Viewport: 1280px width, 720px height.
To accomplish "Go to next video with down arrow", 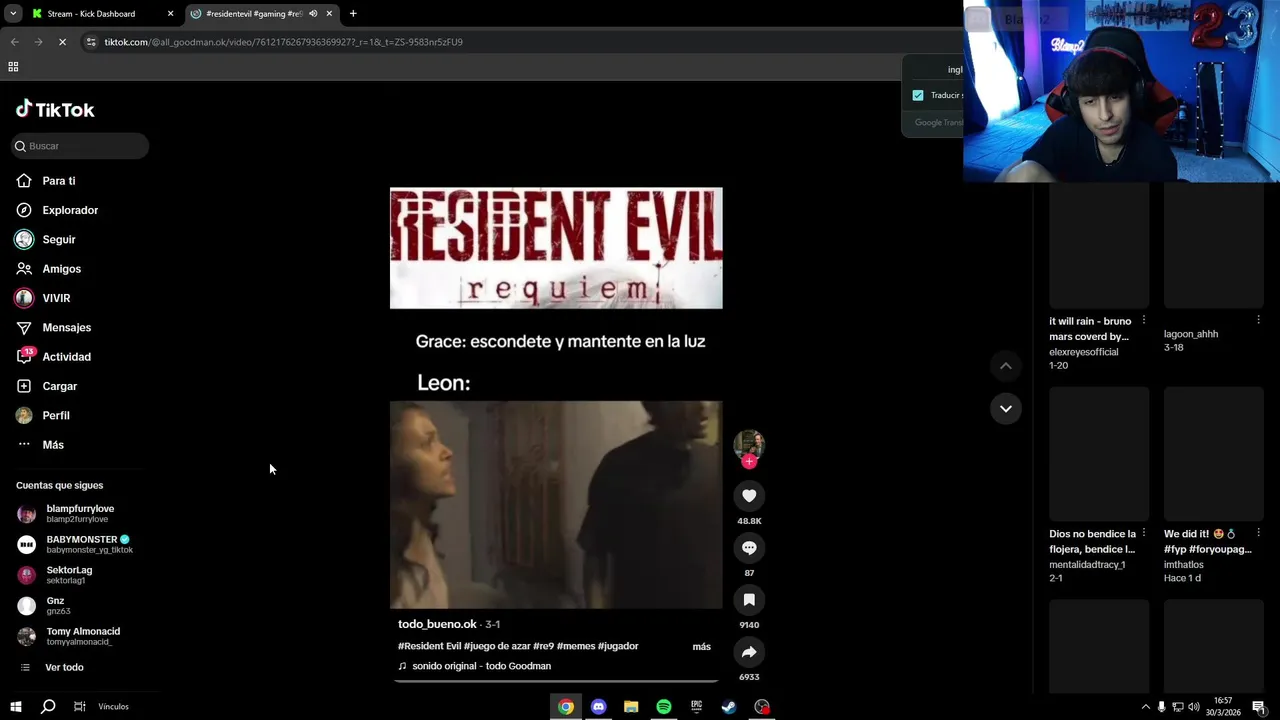I will (x=1006, y=408).
